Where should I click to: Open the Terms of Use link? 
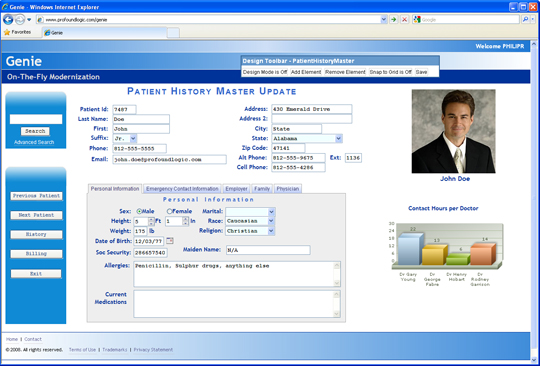pyautogui.click(x=82, y=350)
